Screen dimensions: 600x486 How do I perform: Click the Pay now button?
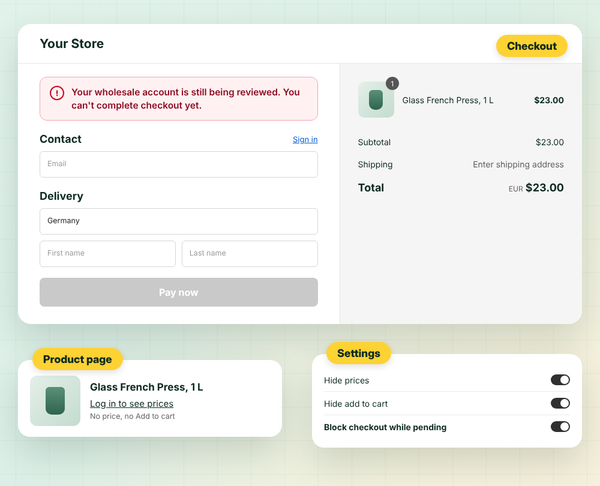point(179,292)
